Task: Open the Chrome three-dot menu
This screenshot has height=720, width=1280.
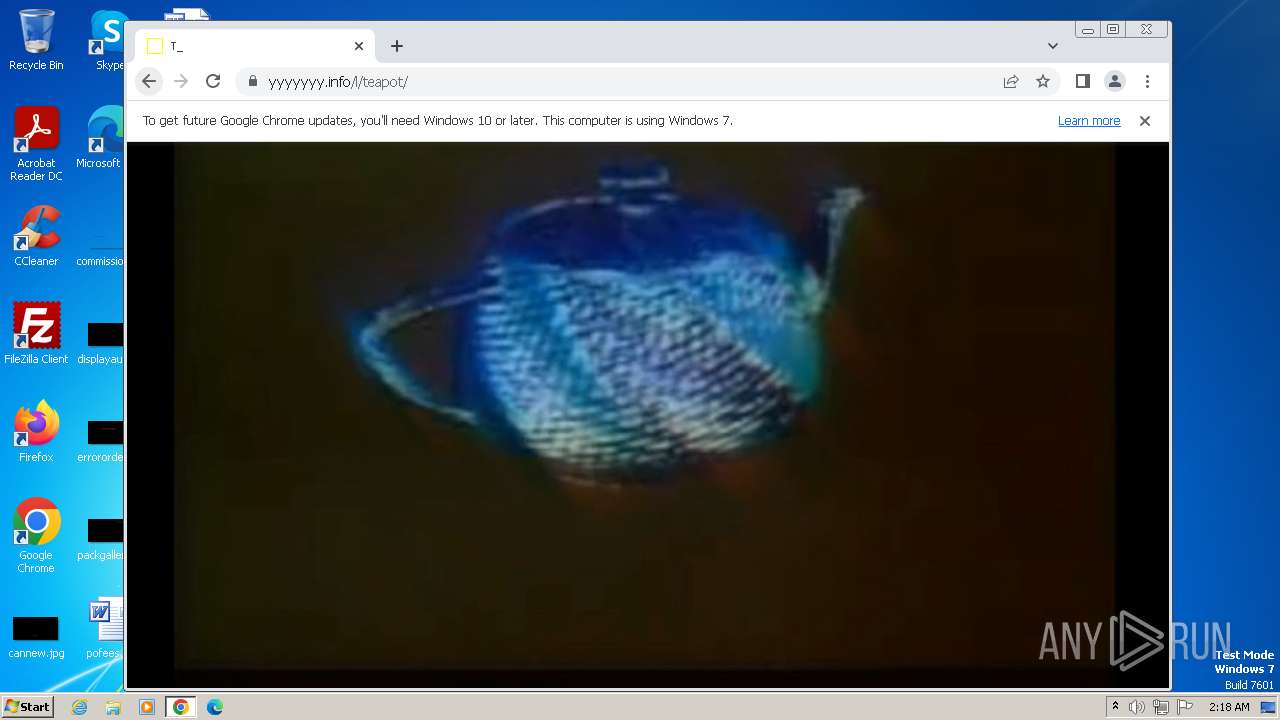Action: (1147, 81)
